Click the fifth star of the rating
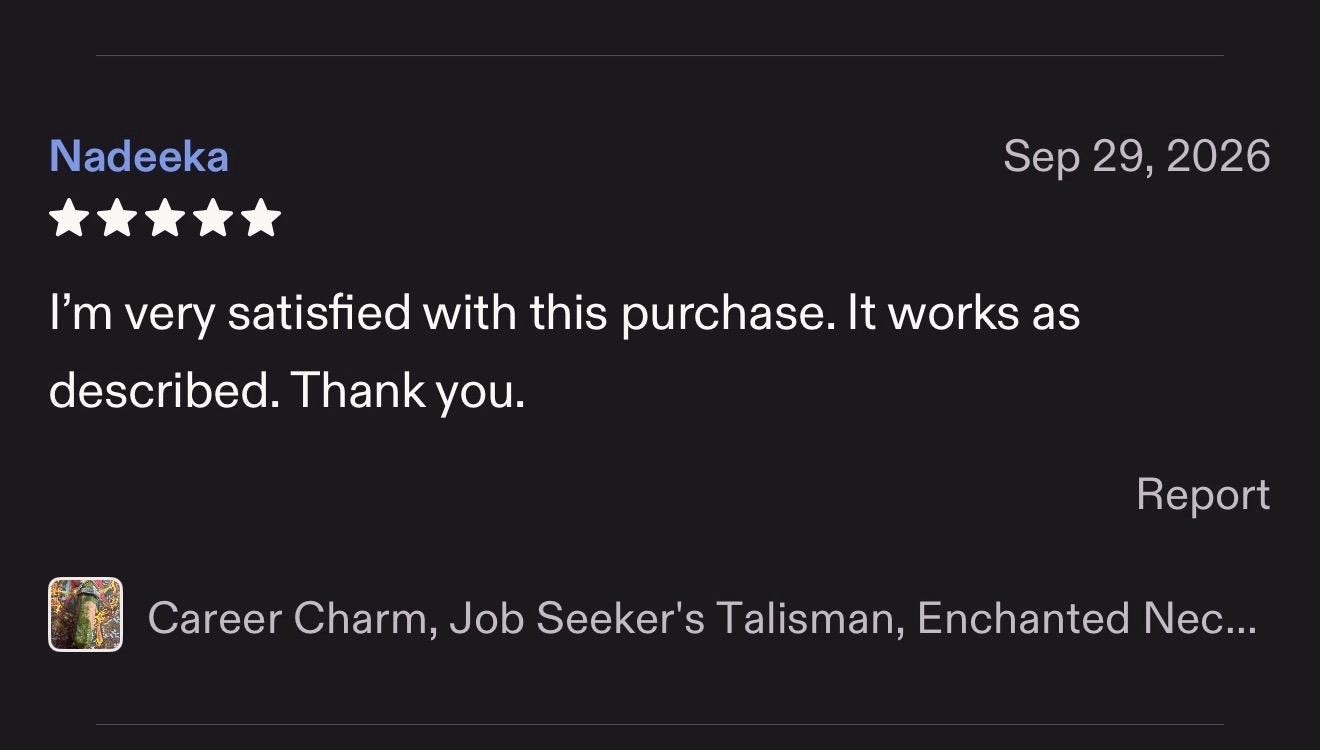This screenshot has width=1320, height=750. [x=261, y=218]
